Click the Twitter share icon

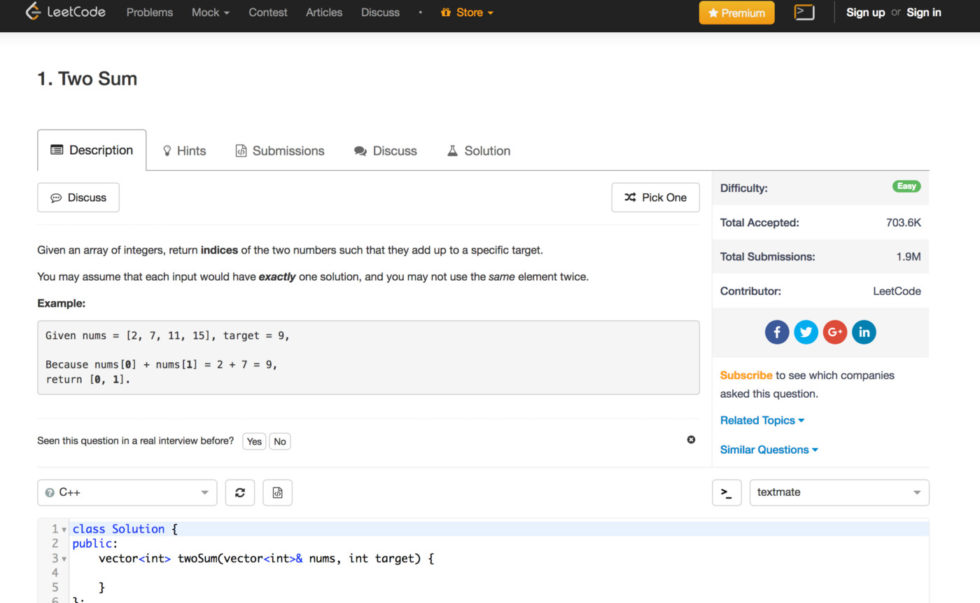click(806, 332)
